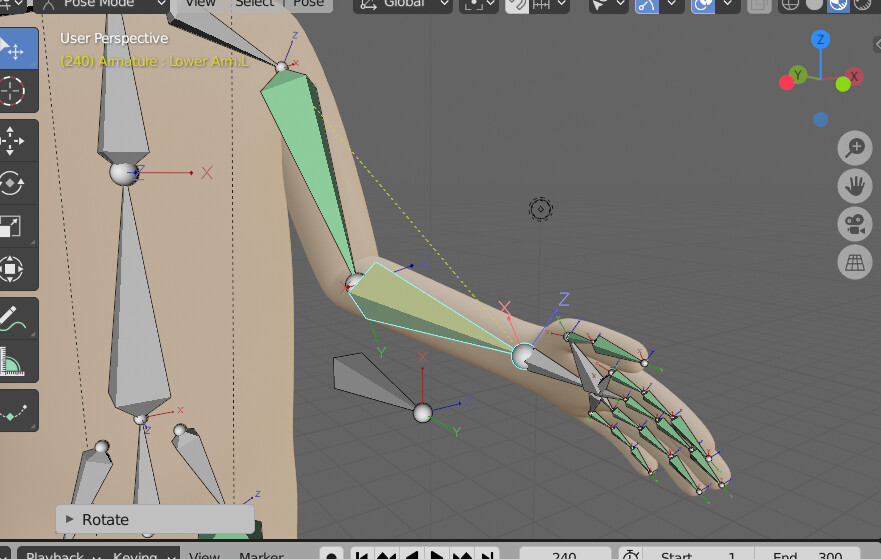Toggle viewport gizmos display
Screen dimensions: 881x559
[647, 5]
